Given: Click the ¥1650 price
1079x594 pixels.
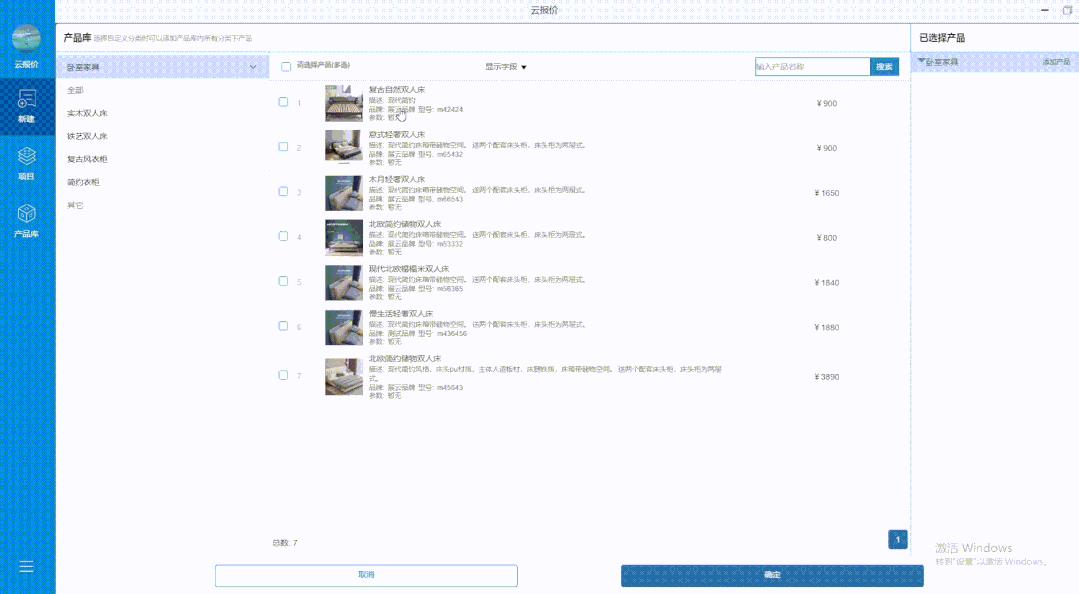Looking at the screenshot, I should point(826,193).
